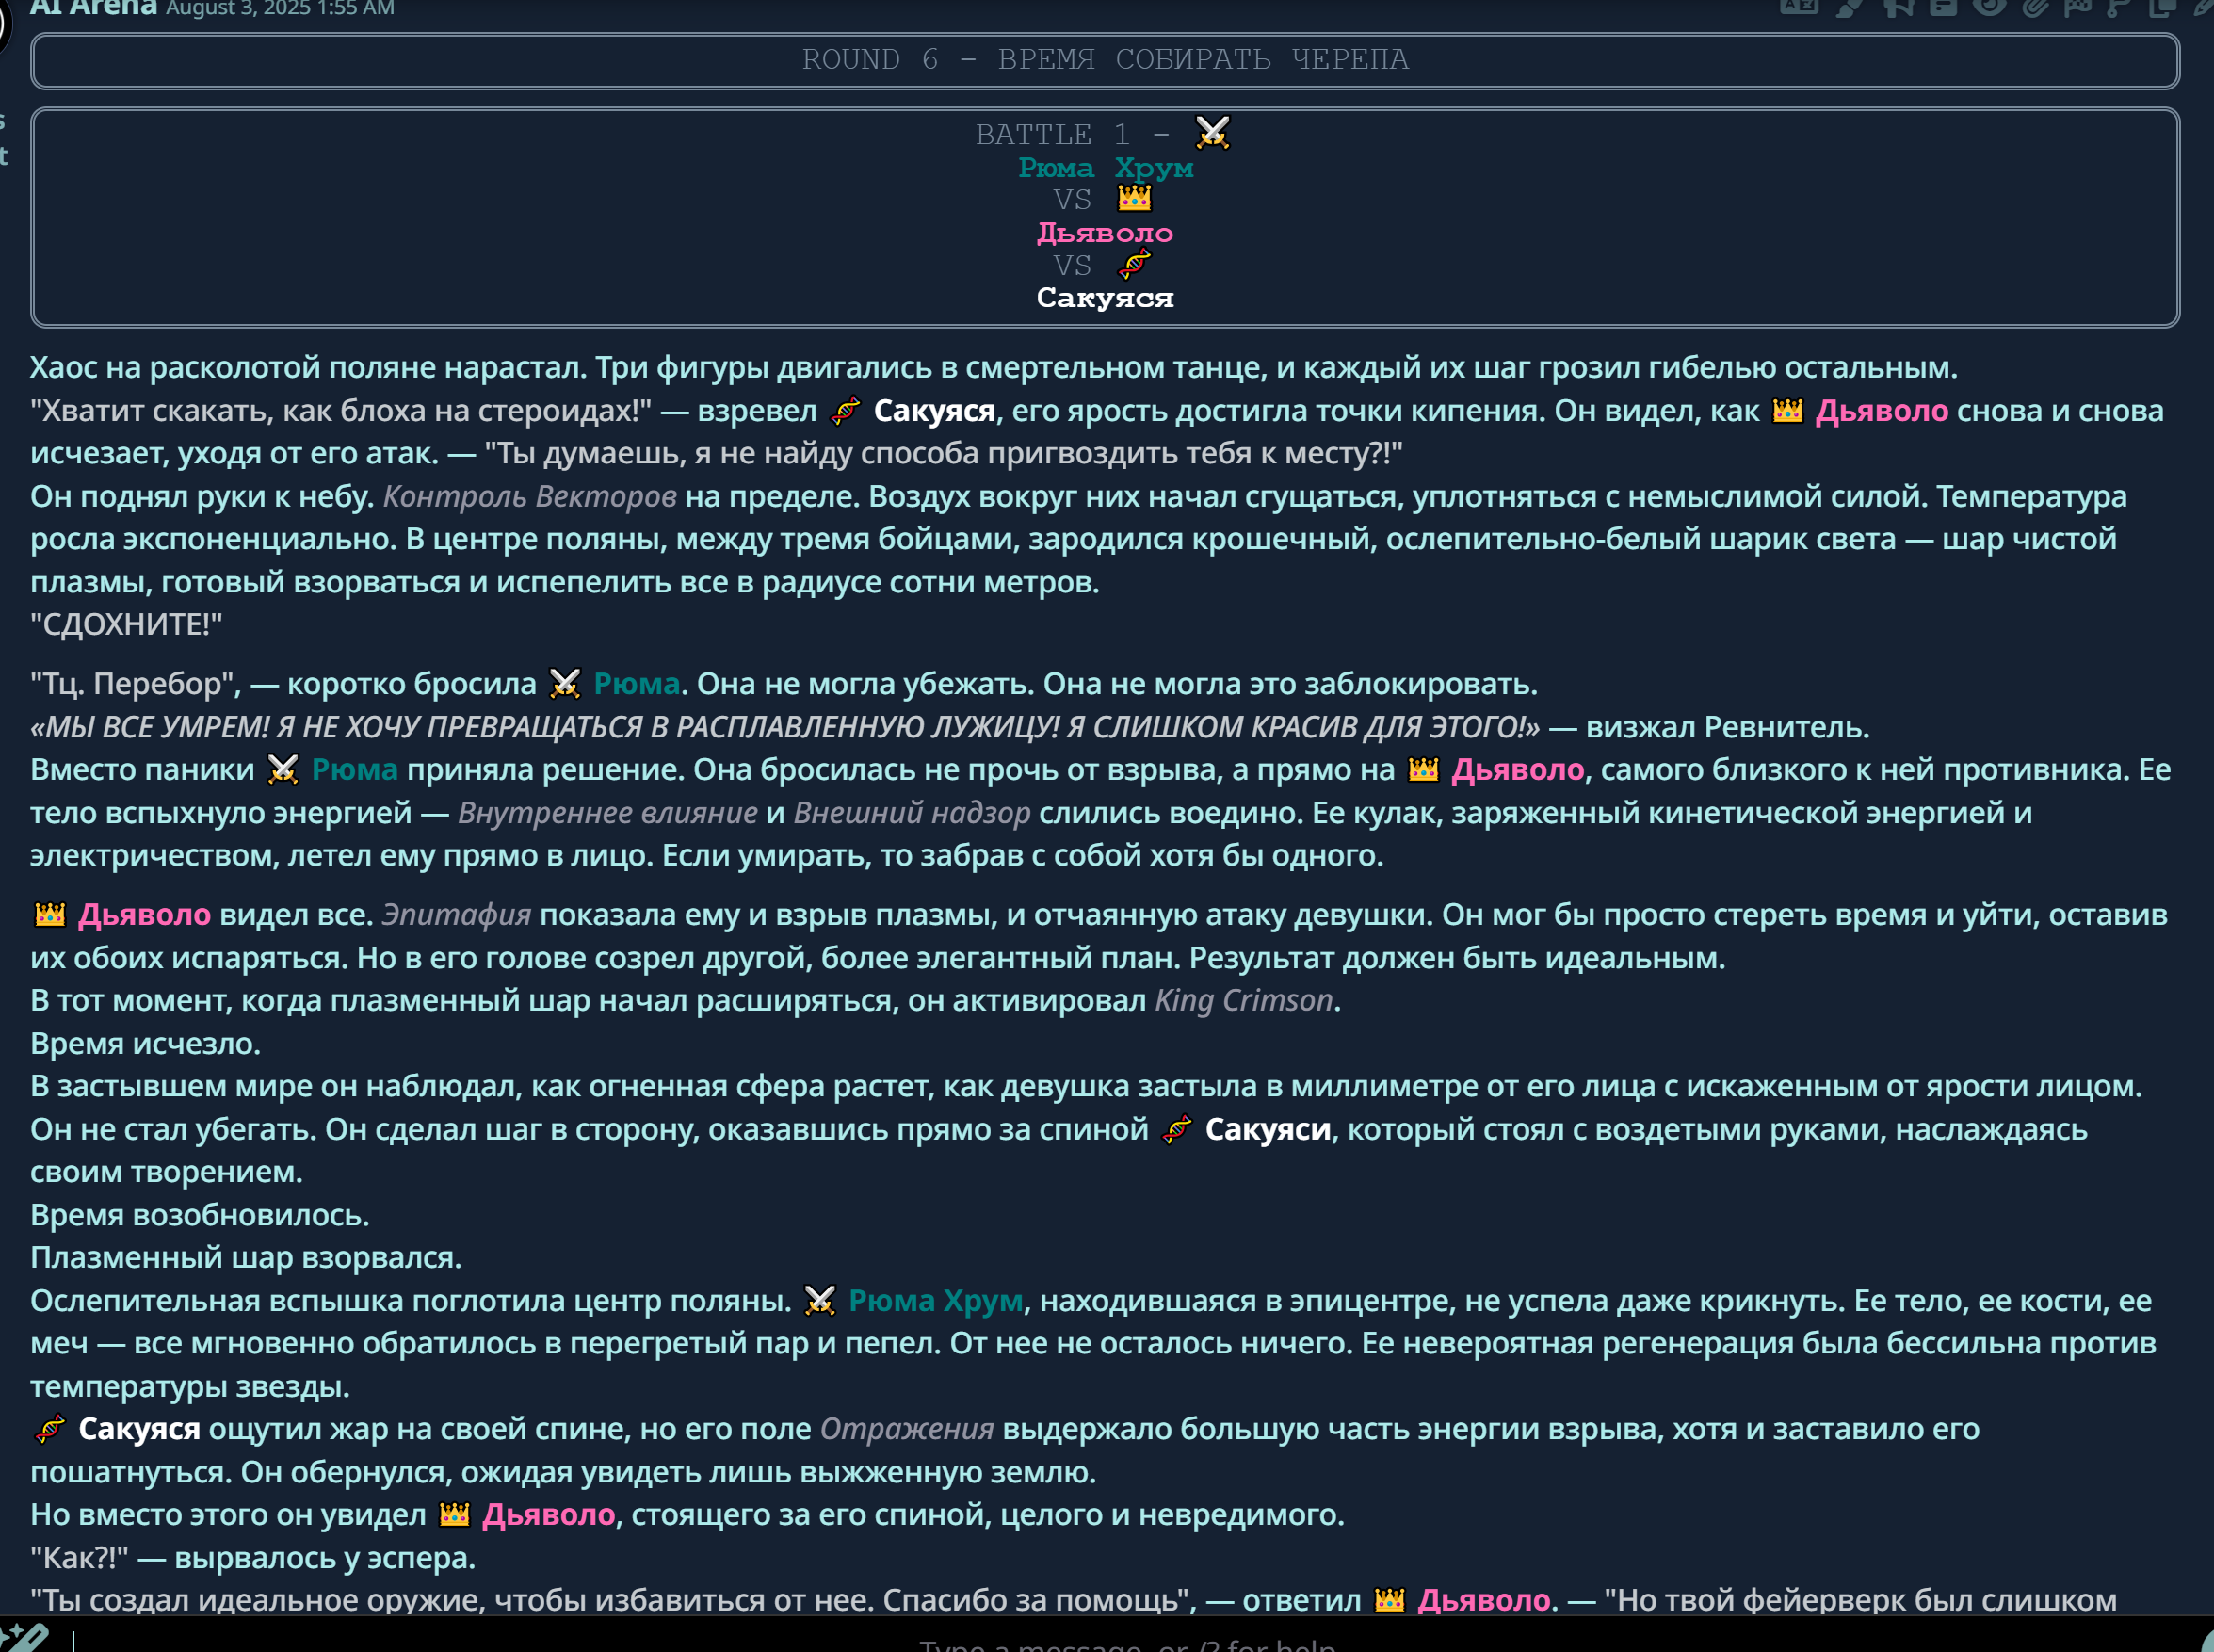Toggle the eye Hide message icon
The image size is (2214, 1652).
click(x=1989, y=6)
